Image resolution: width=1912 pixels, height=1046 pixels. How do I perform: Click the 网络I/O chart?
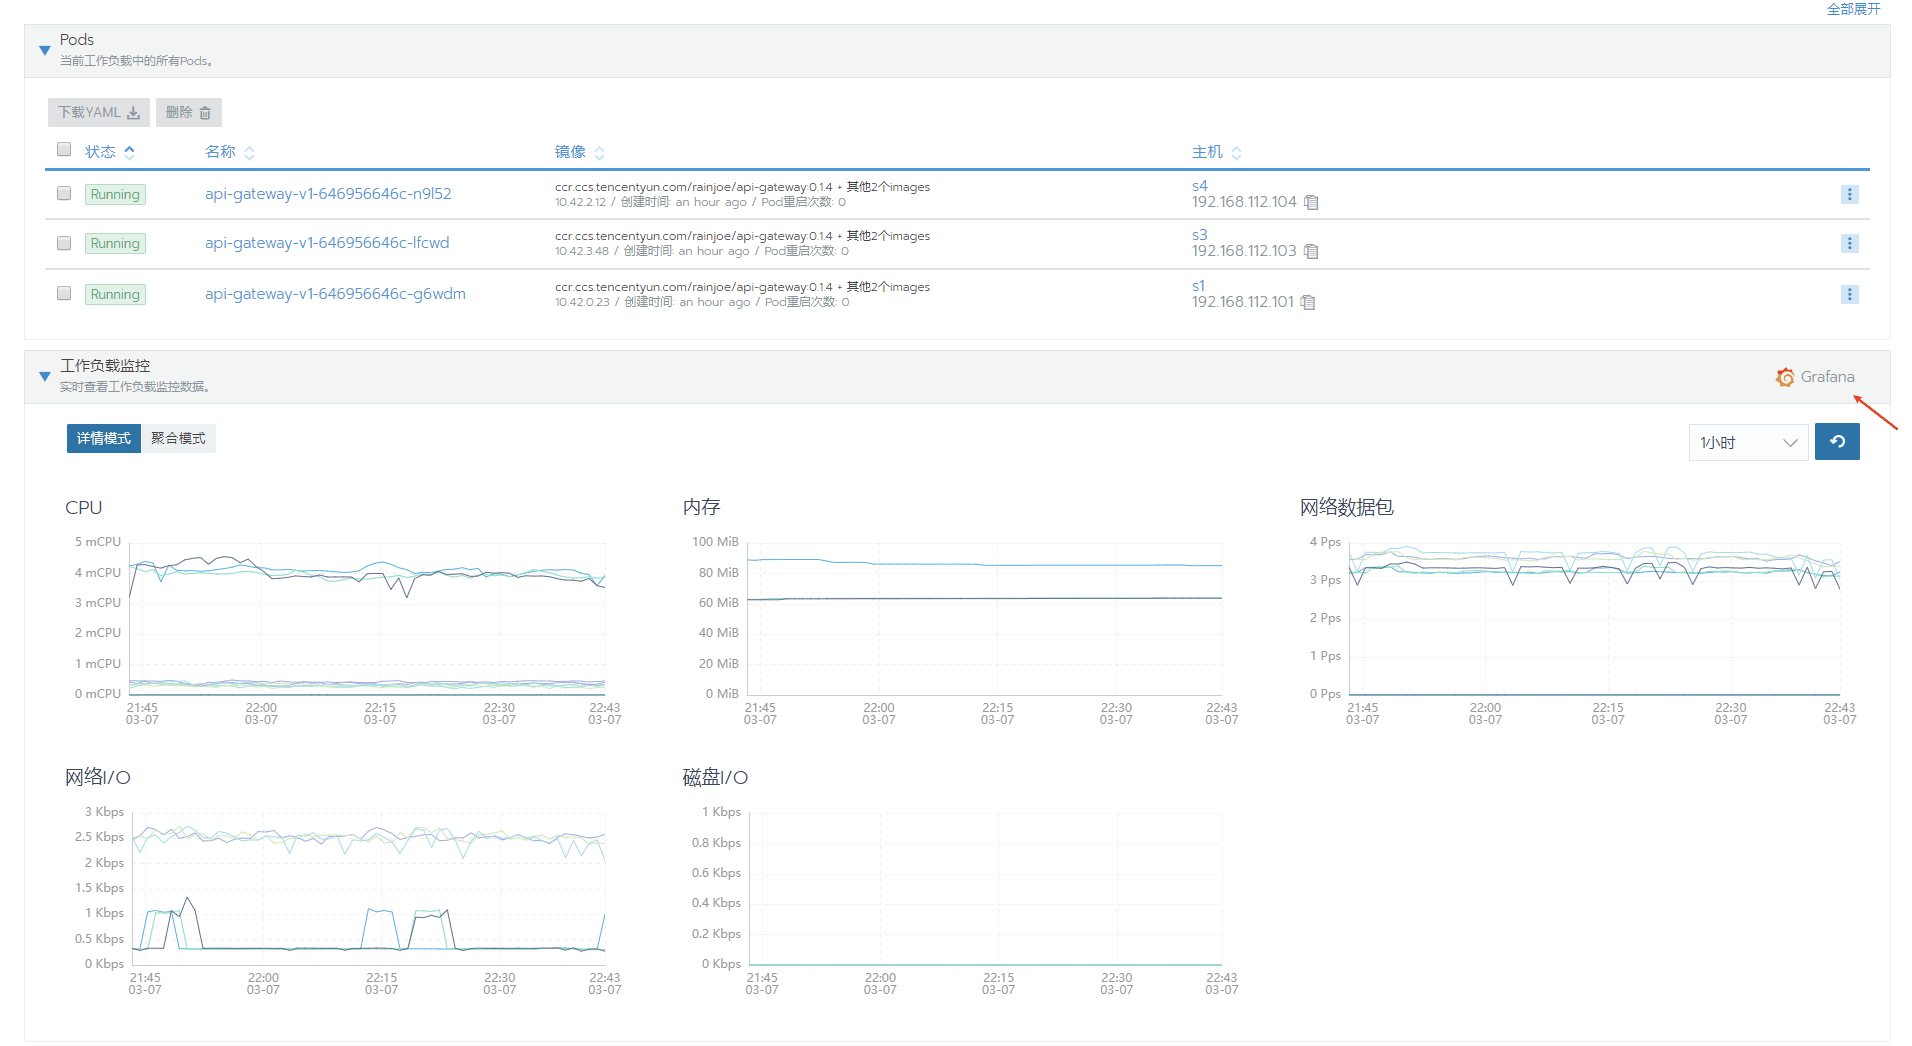[x=369, y=888]
